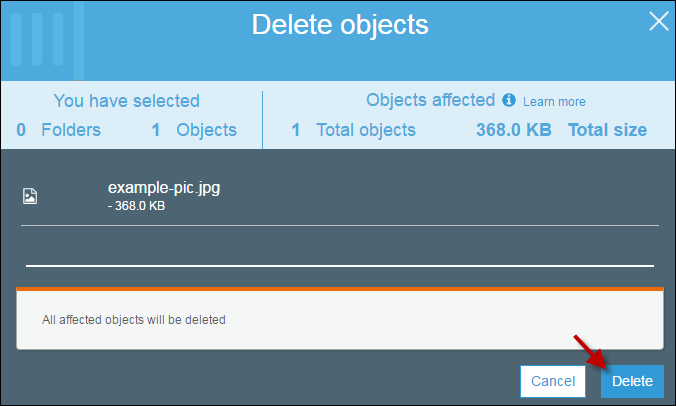This screenshot has width=676, height=406.
Task: Click the All affected objects will be deleted notice
Action: click(134, 320)
